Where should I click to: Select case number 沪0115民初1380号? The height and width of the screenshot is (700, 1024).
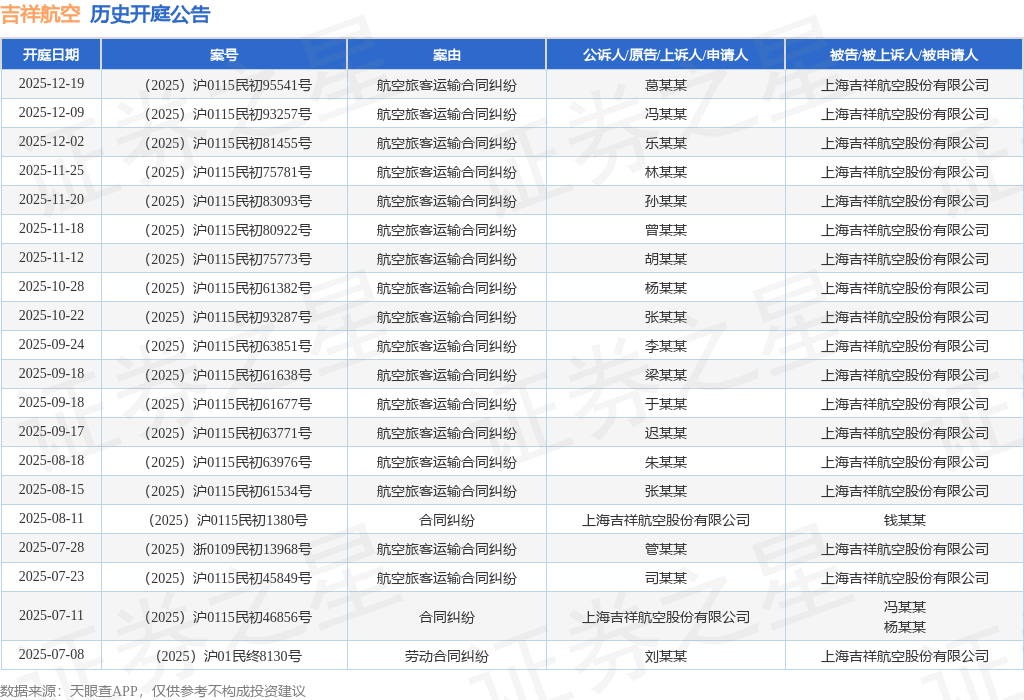point(228,520)
